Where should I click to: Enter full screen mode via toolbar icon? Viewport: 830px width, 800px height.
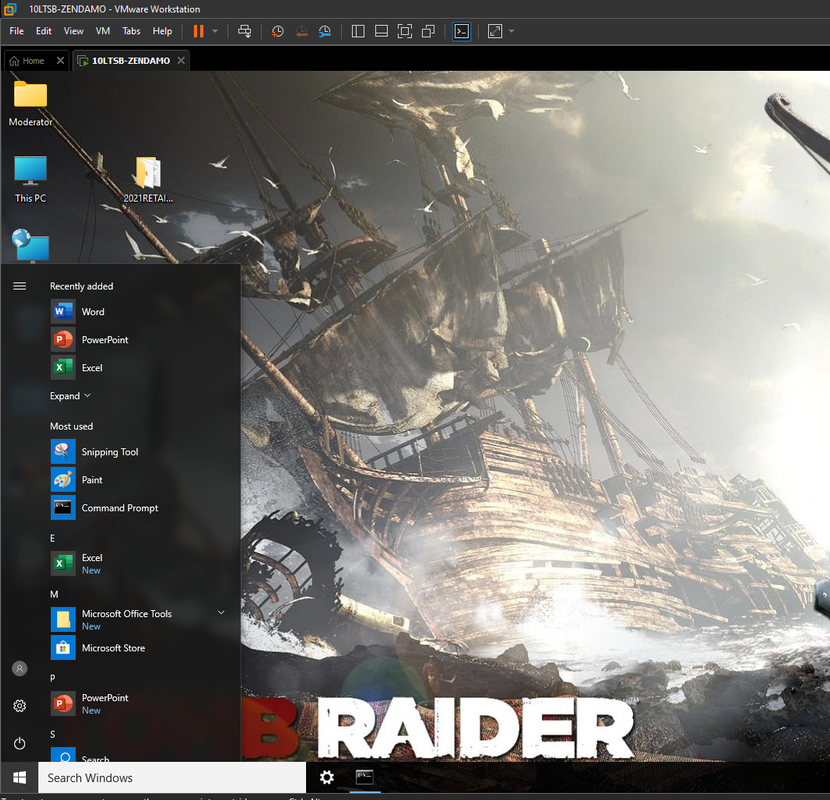coord(404,31)
